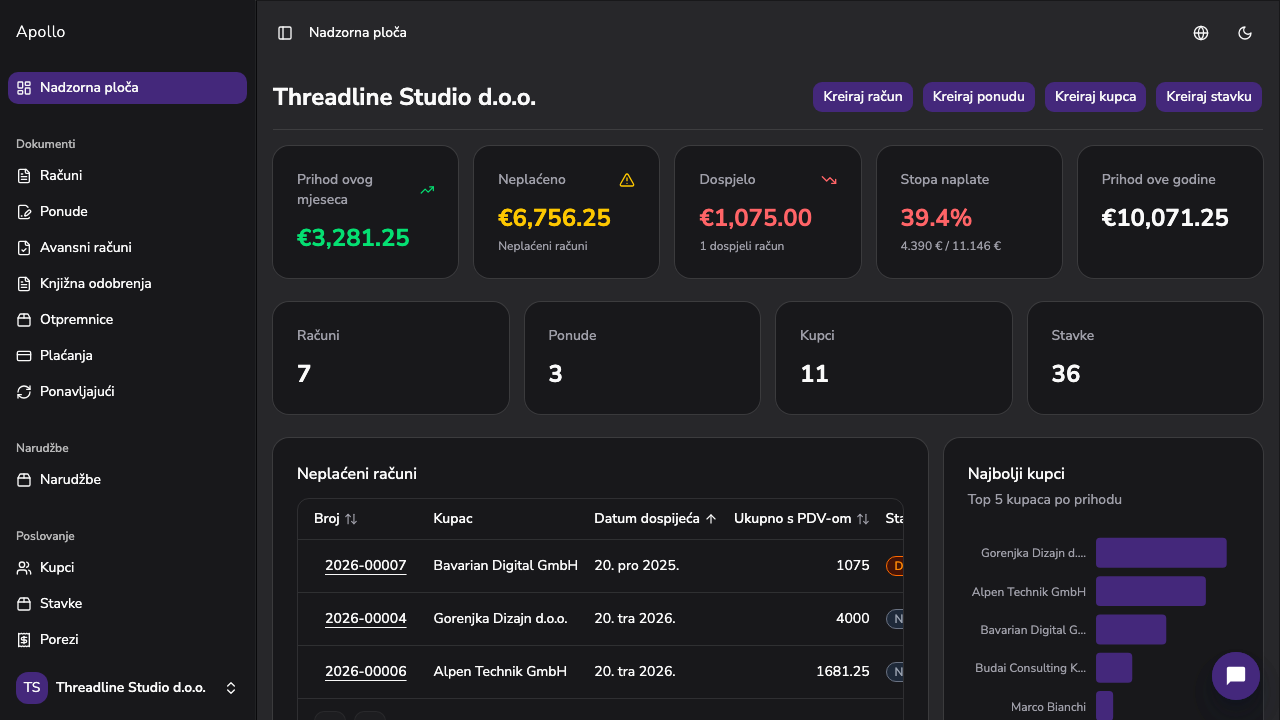Sort table by Broj column arrows
This screenshot has height=720, width=1280.
pyautogui.click(x=350, y=519)
